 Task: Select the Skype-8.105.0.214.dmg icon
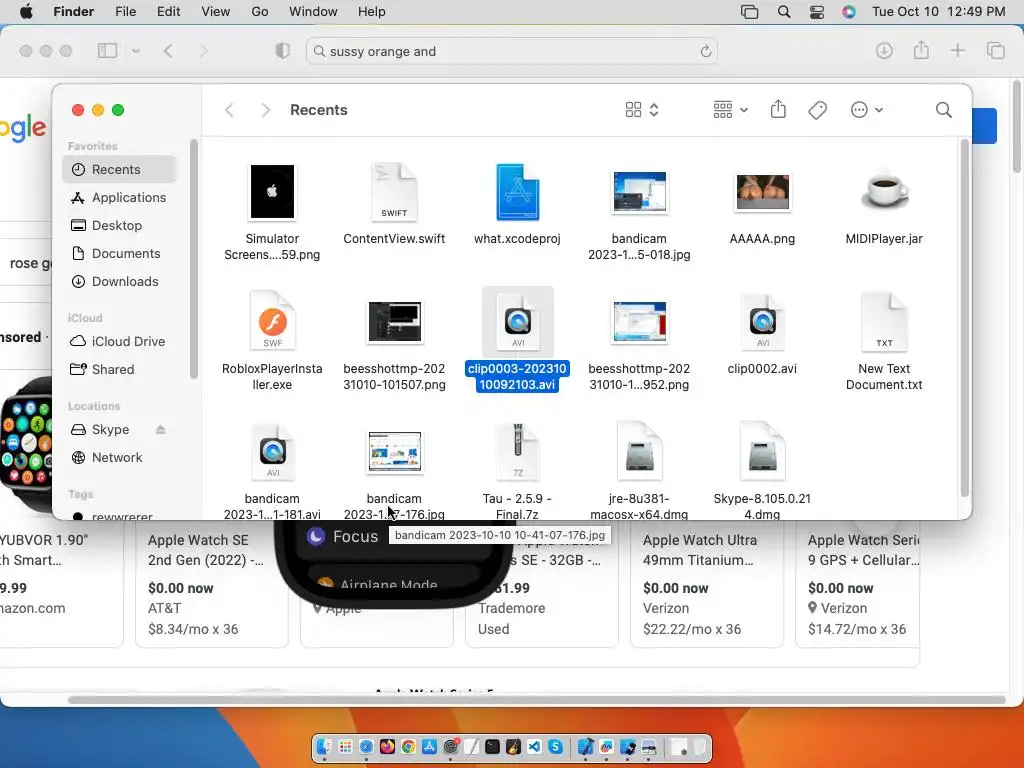(762, 452)
